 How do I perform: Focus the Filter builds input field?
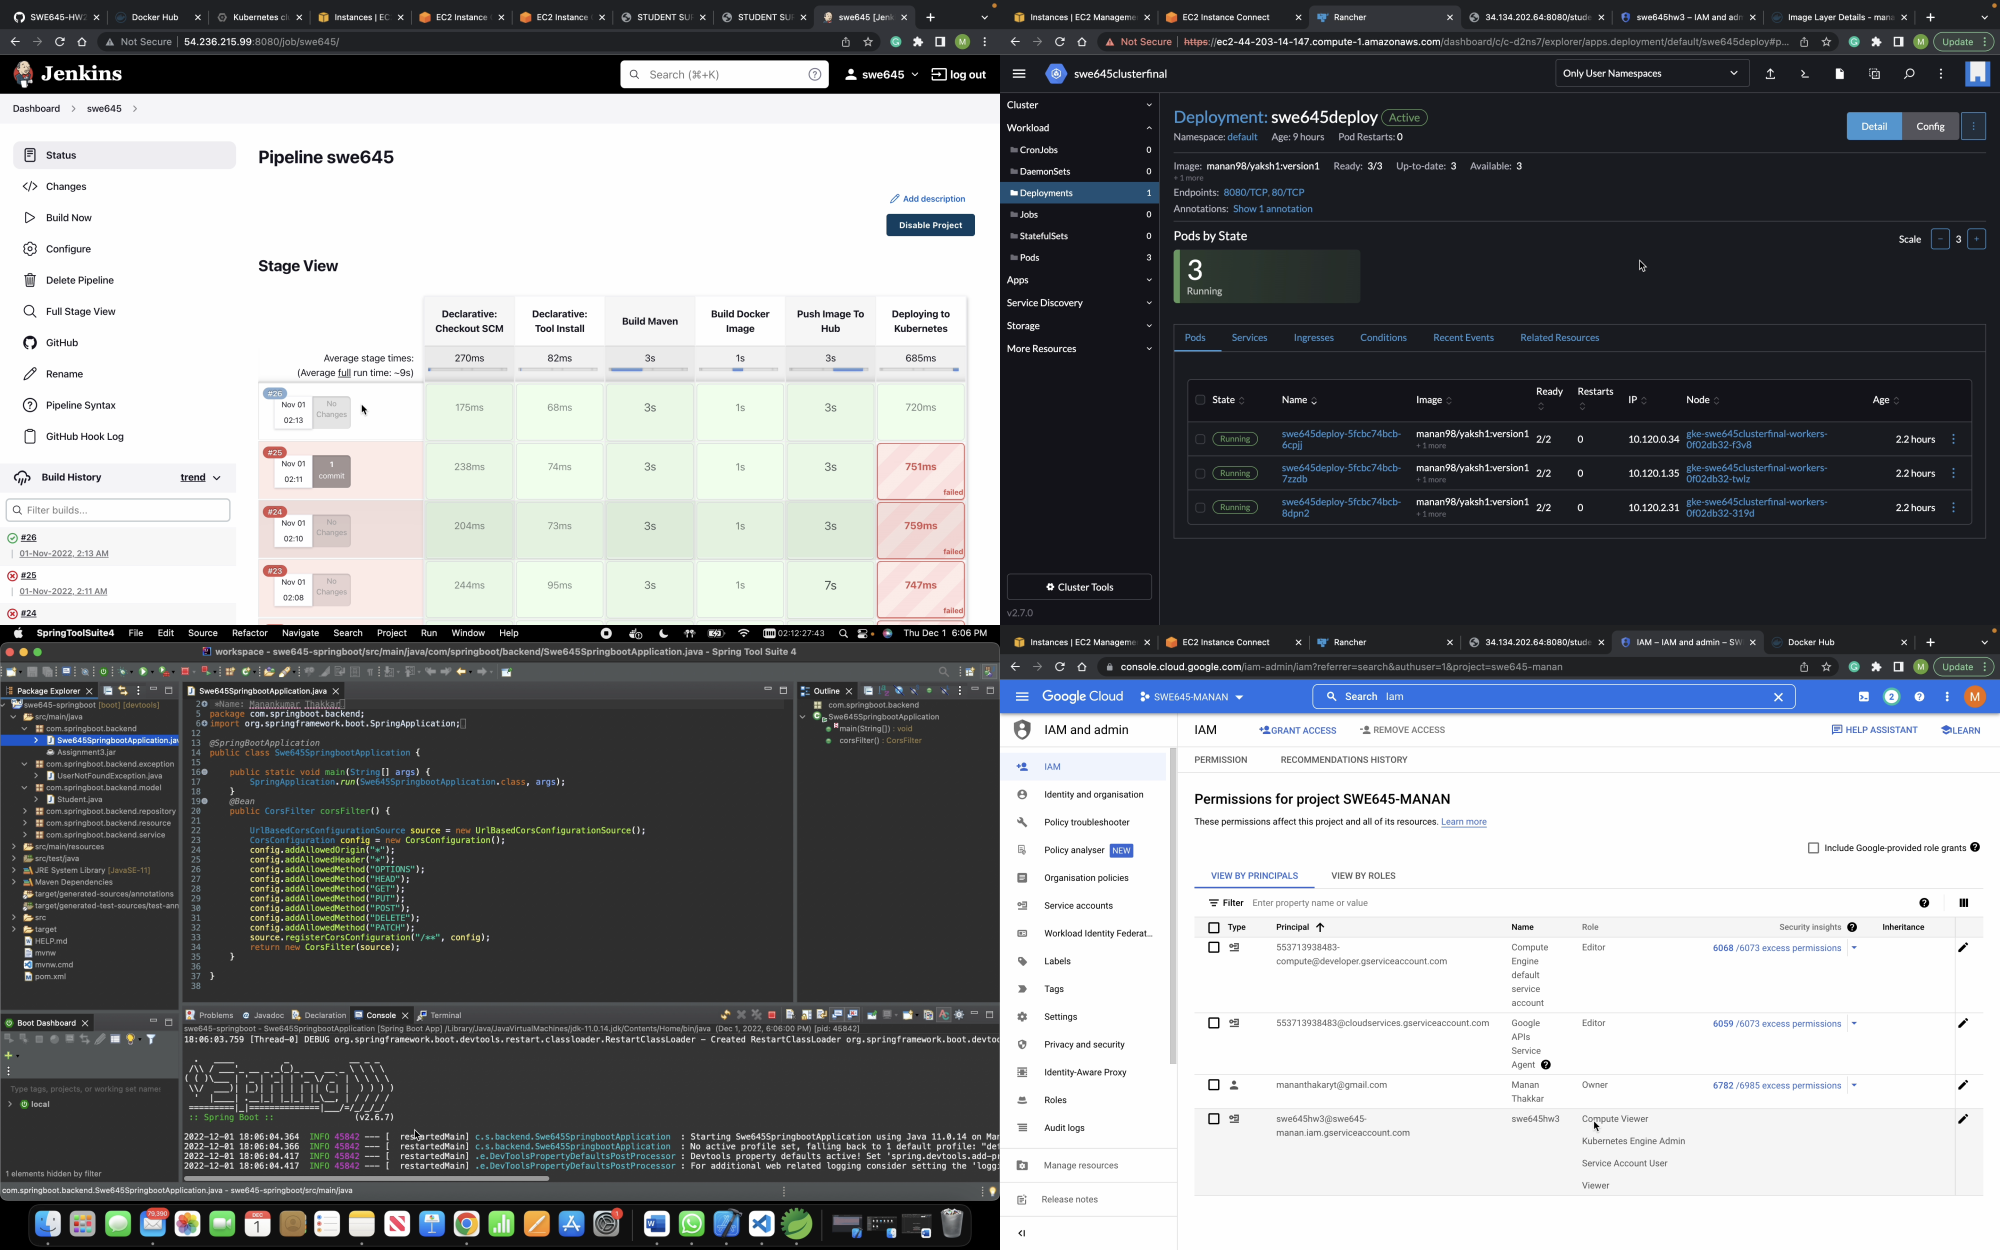tap(118, 511)
